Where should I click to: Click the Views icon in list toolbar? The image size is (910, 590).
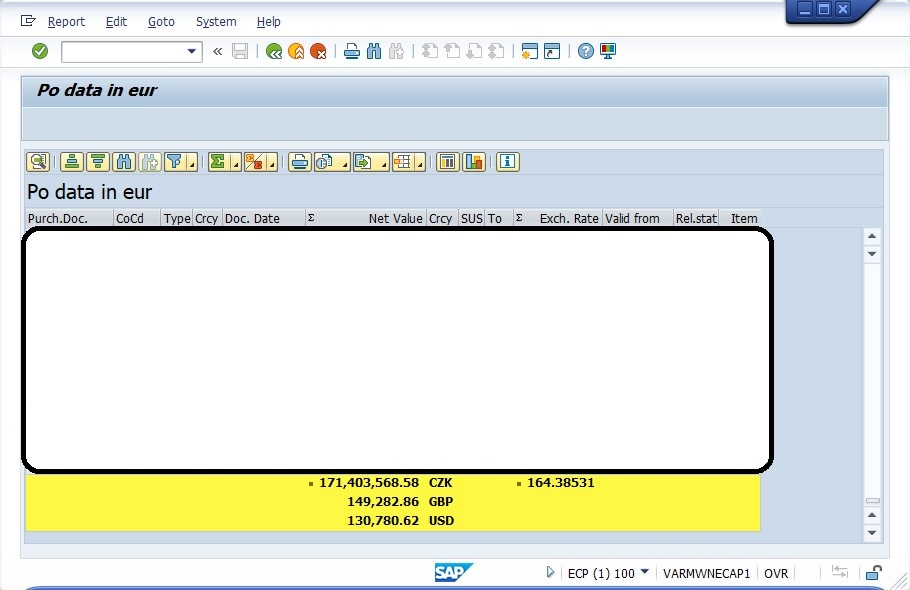[325, 162]
